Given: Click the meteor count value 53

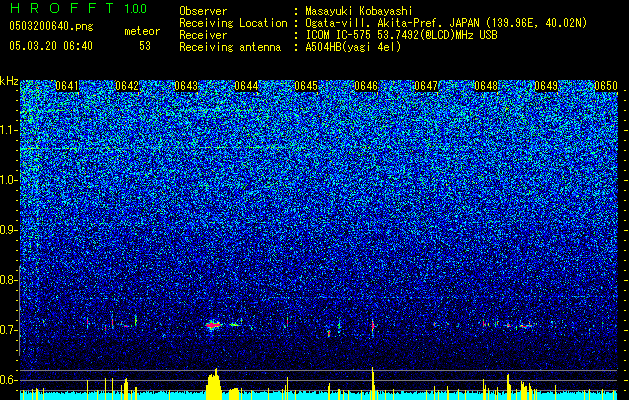Looking at the screenshot, I should (145, 46).
